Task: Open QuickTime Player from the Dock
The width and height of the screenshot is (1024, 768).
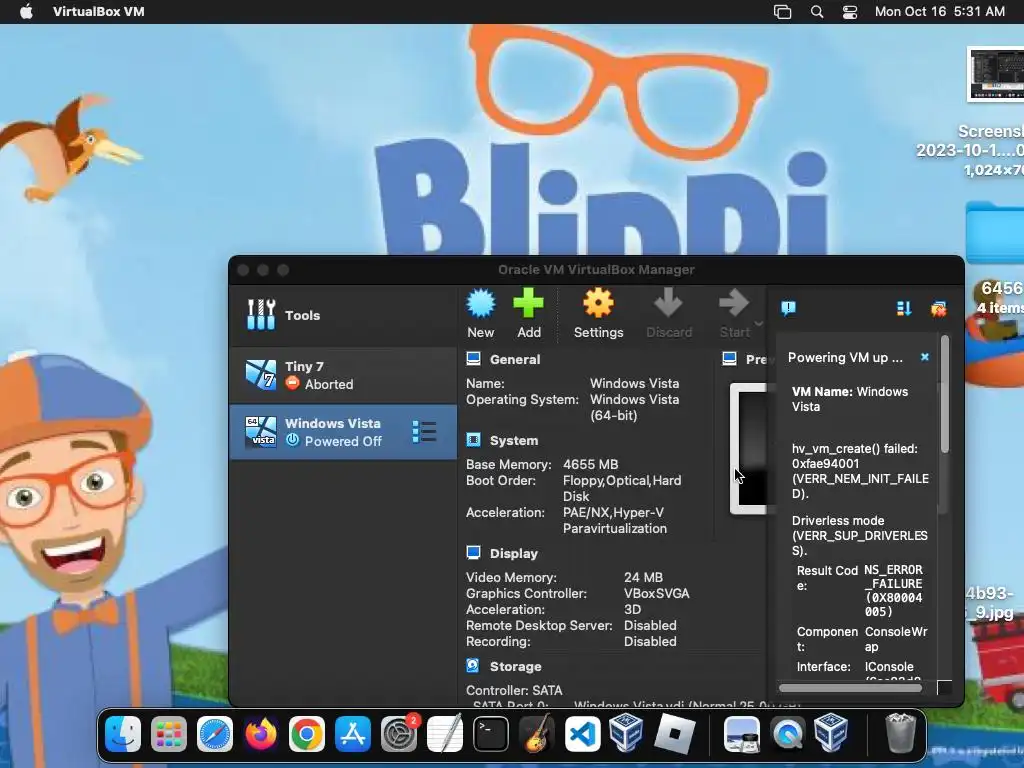Action: click(x=788, y=734)
